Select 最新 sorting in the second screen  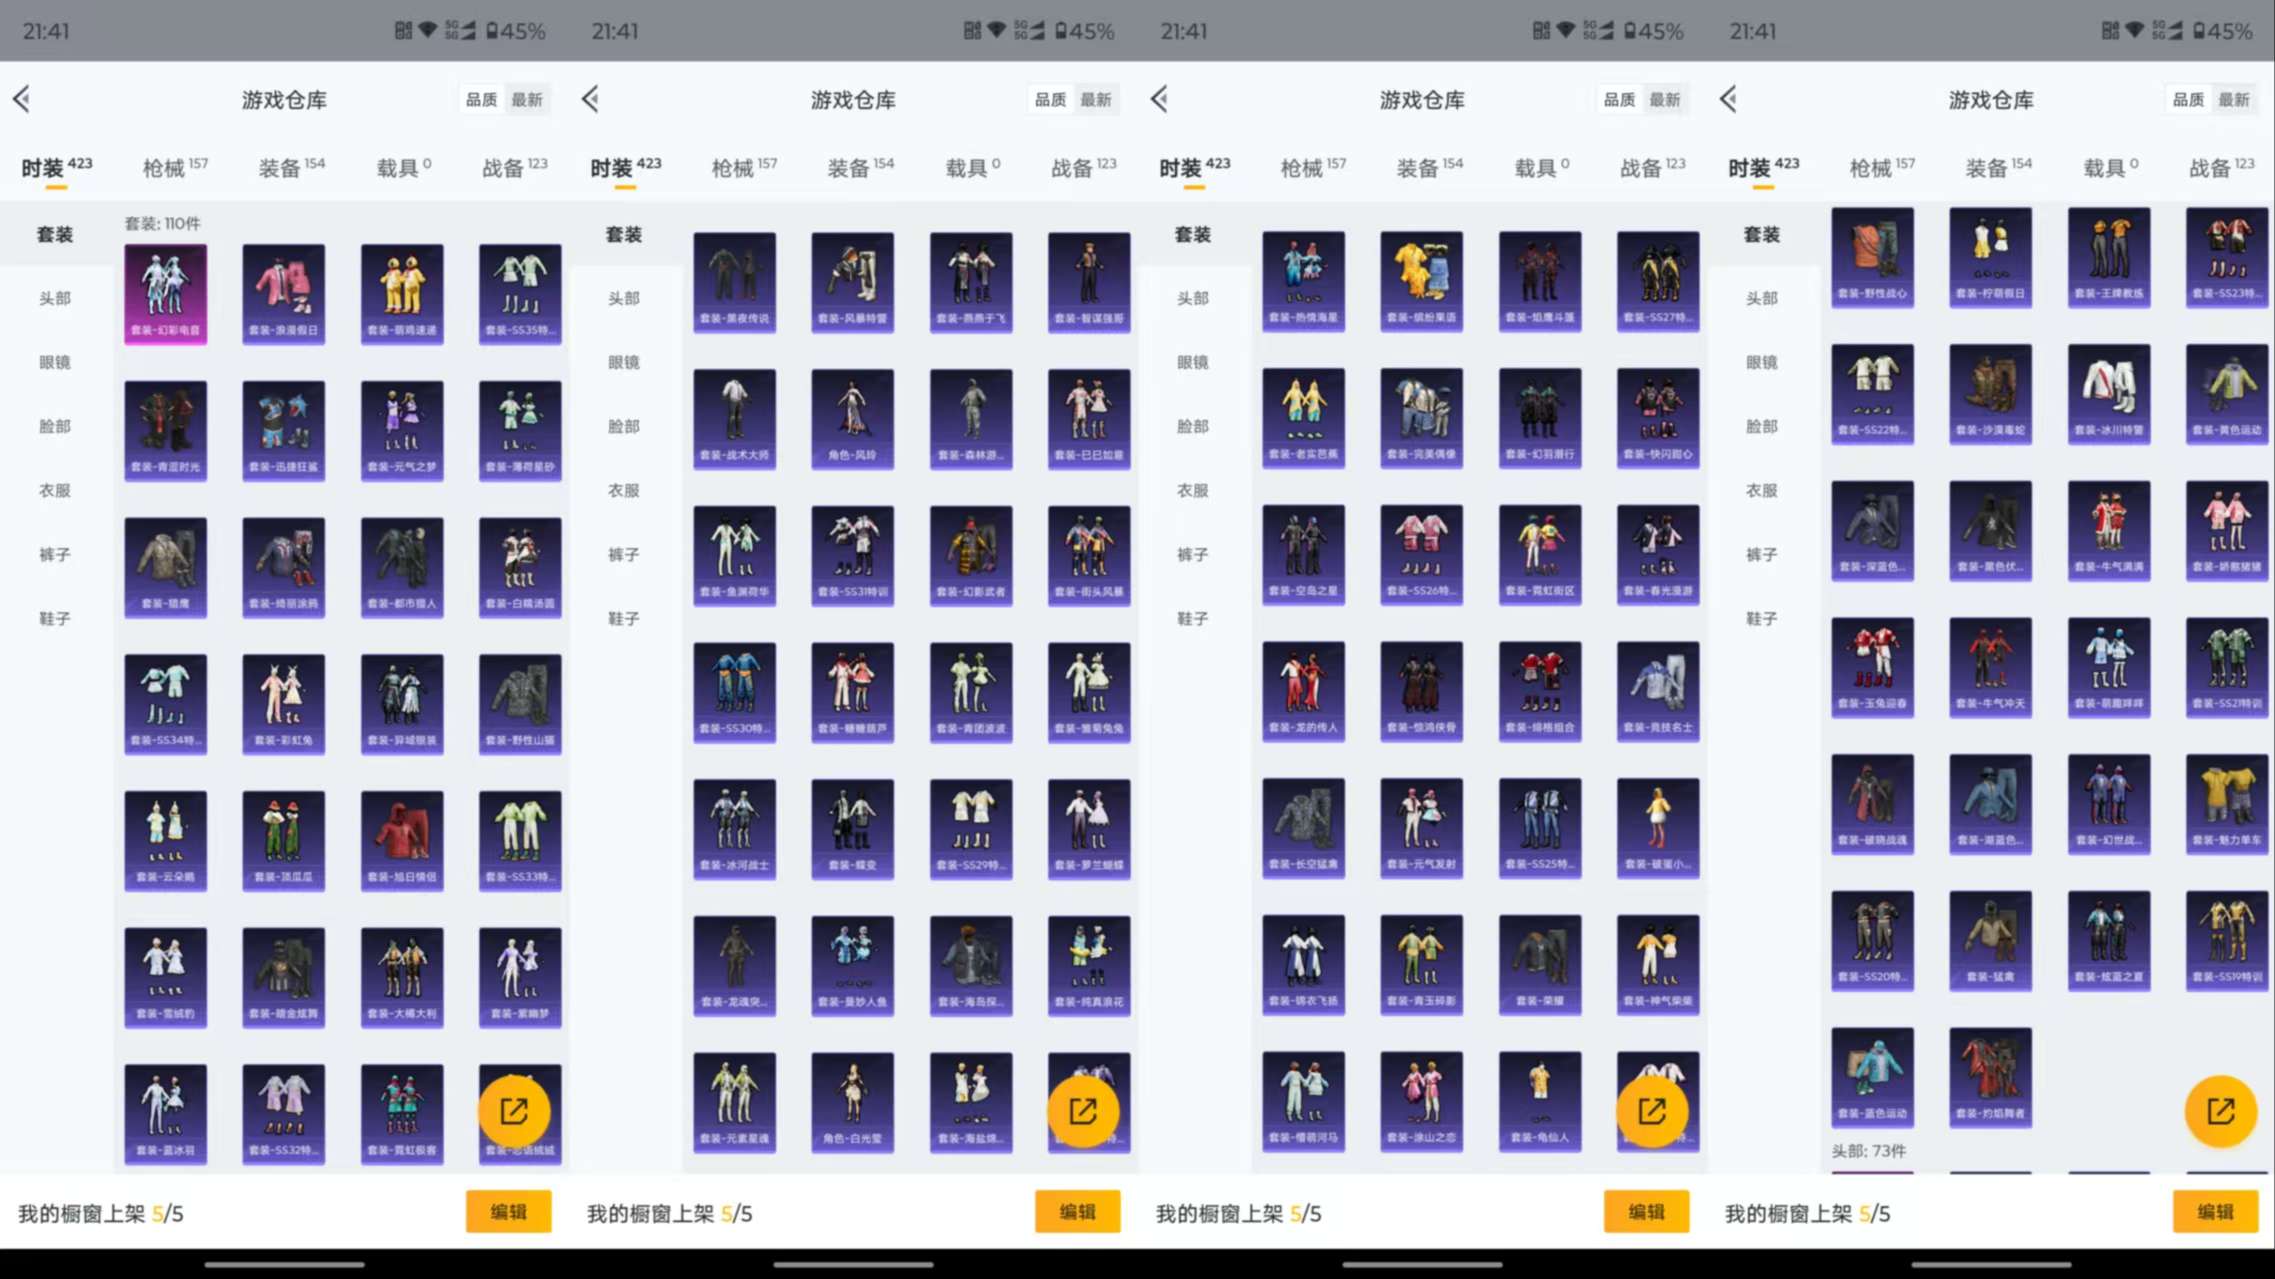click(1096, 100)
